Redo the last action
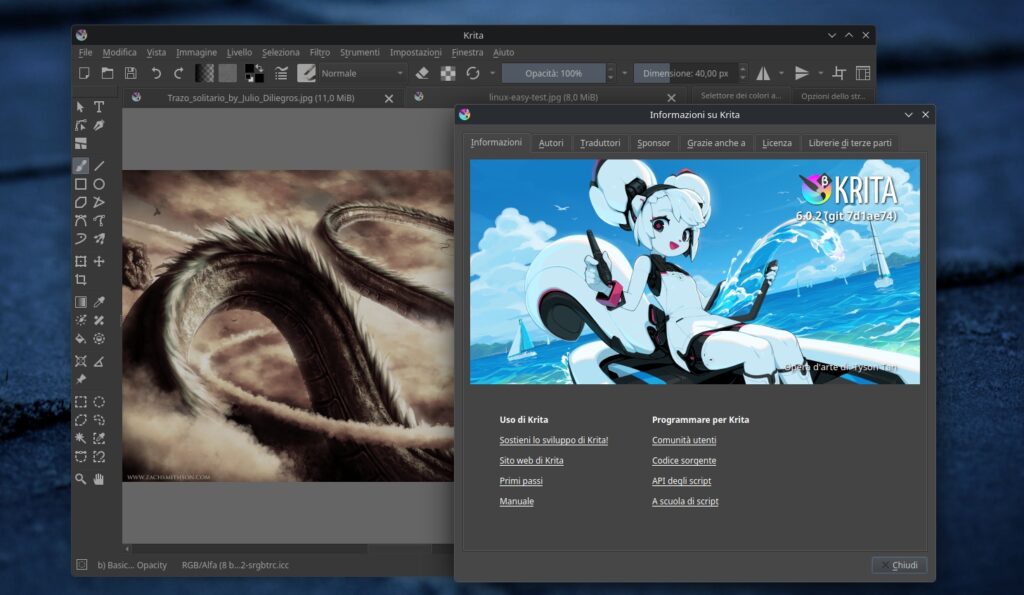The height and width of the screenshot is (595, 1024). [178, 73]
